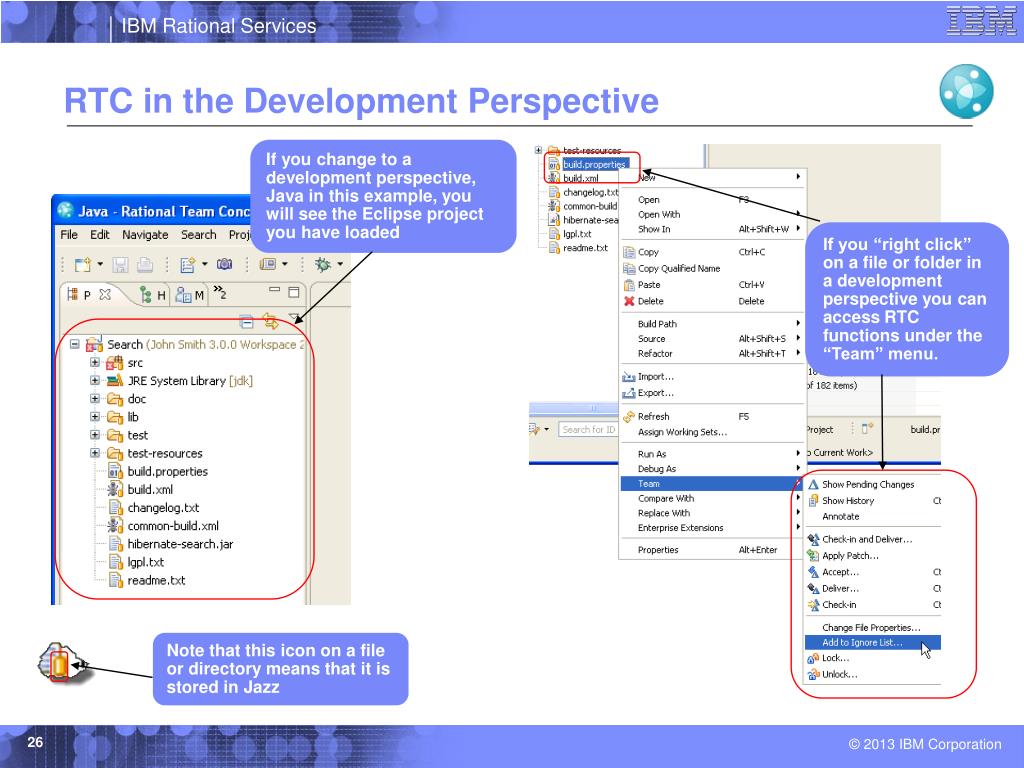1024x768 pixels.
Task: Click the Import icon in context menu
Action: pyautogui.click(x=629, y=377)
